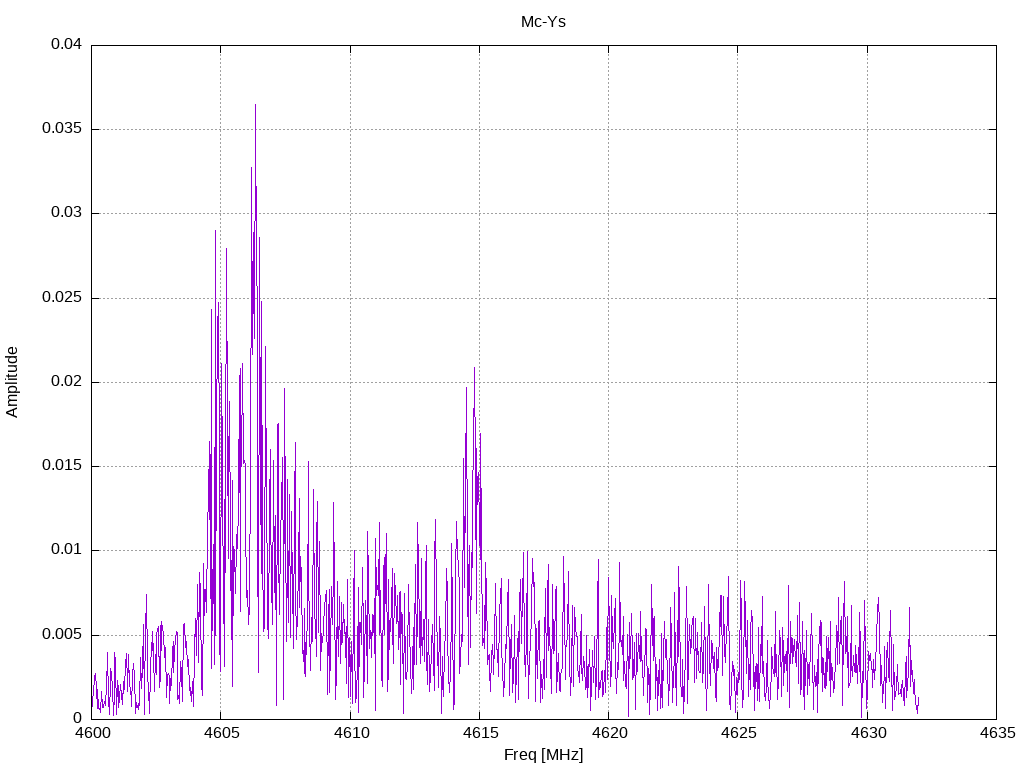The image size is (1024, 768).
Task: Select the 4605 x-axis tick label
Action: (x=221, y=733)
